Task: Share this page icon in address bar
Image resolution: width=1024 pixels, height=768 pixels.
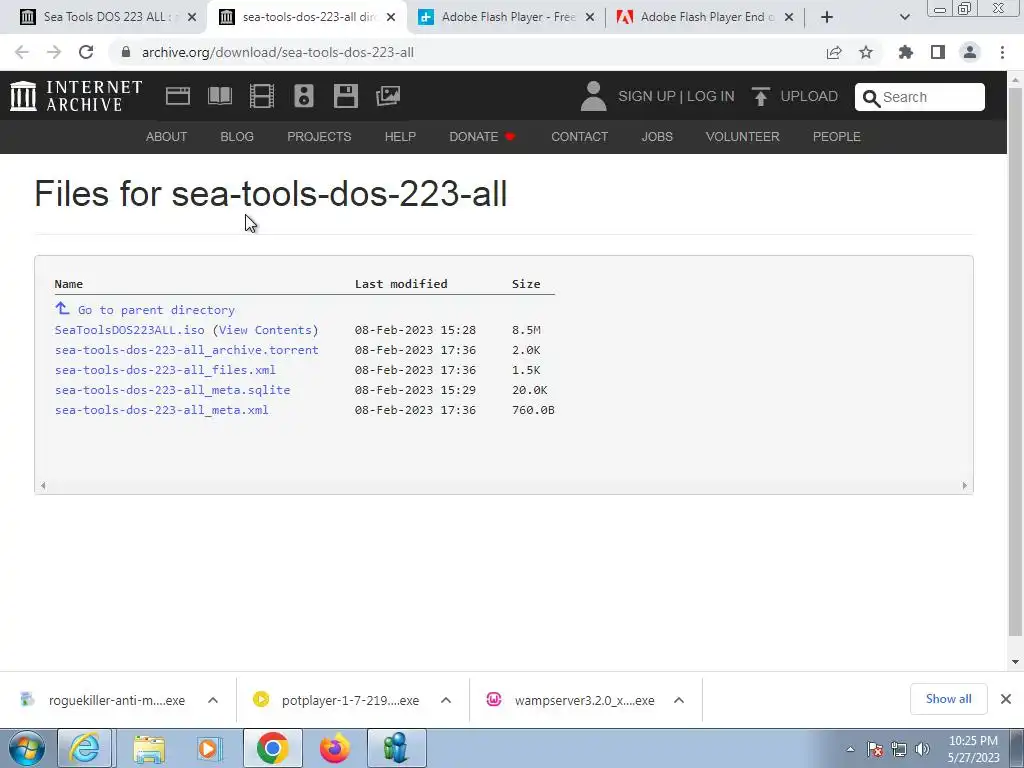Action: tap(834, 52)
